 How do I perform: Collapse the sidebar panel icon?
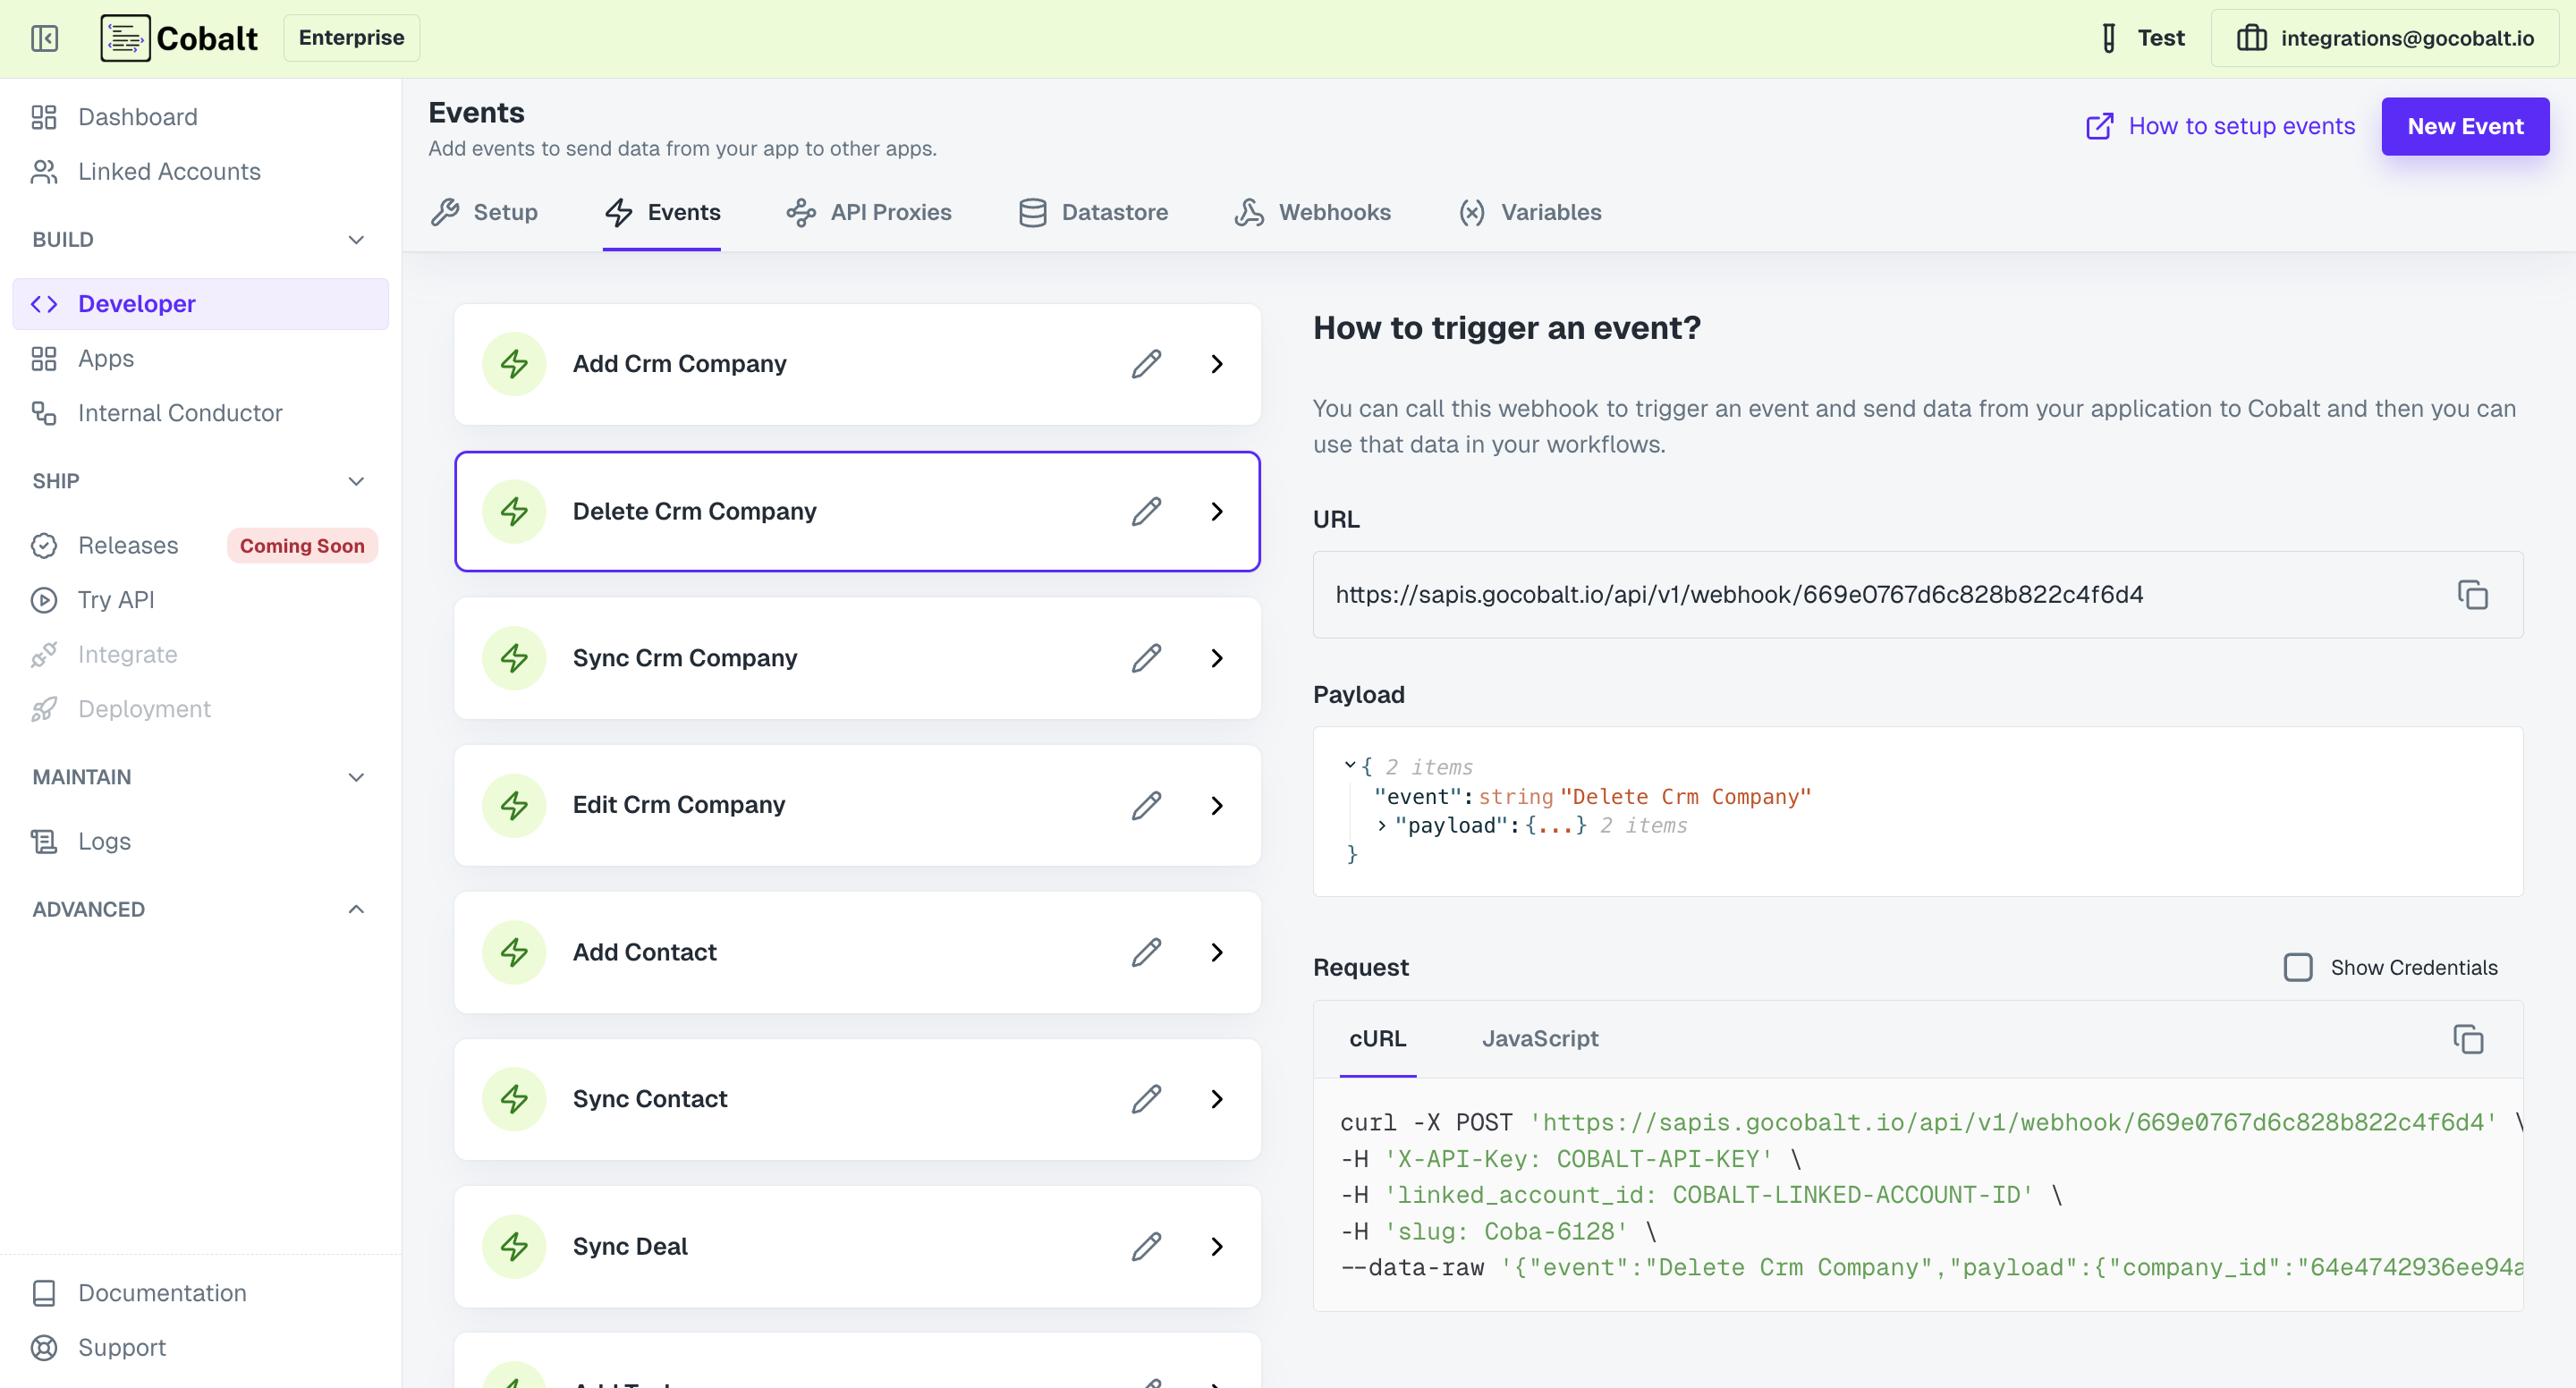[45, 38]
